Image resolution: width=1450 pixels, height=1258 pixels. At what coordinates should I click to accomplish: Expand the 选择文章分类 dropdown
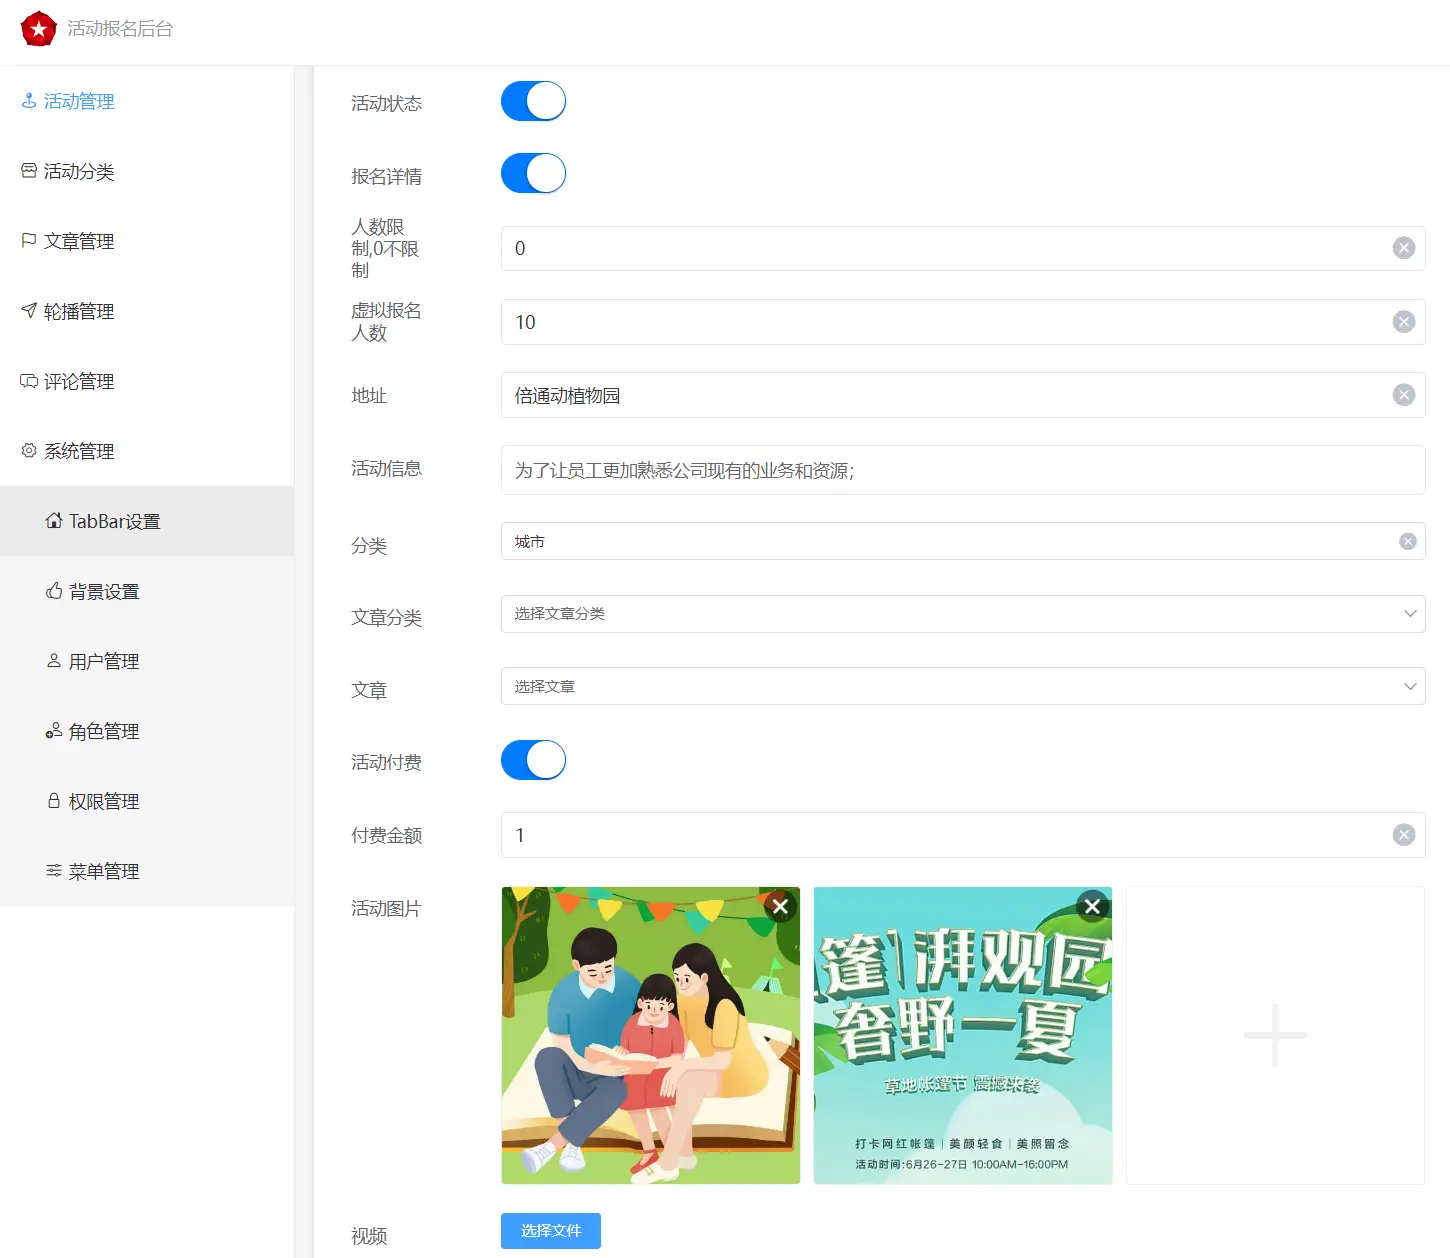(962, 614)
